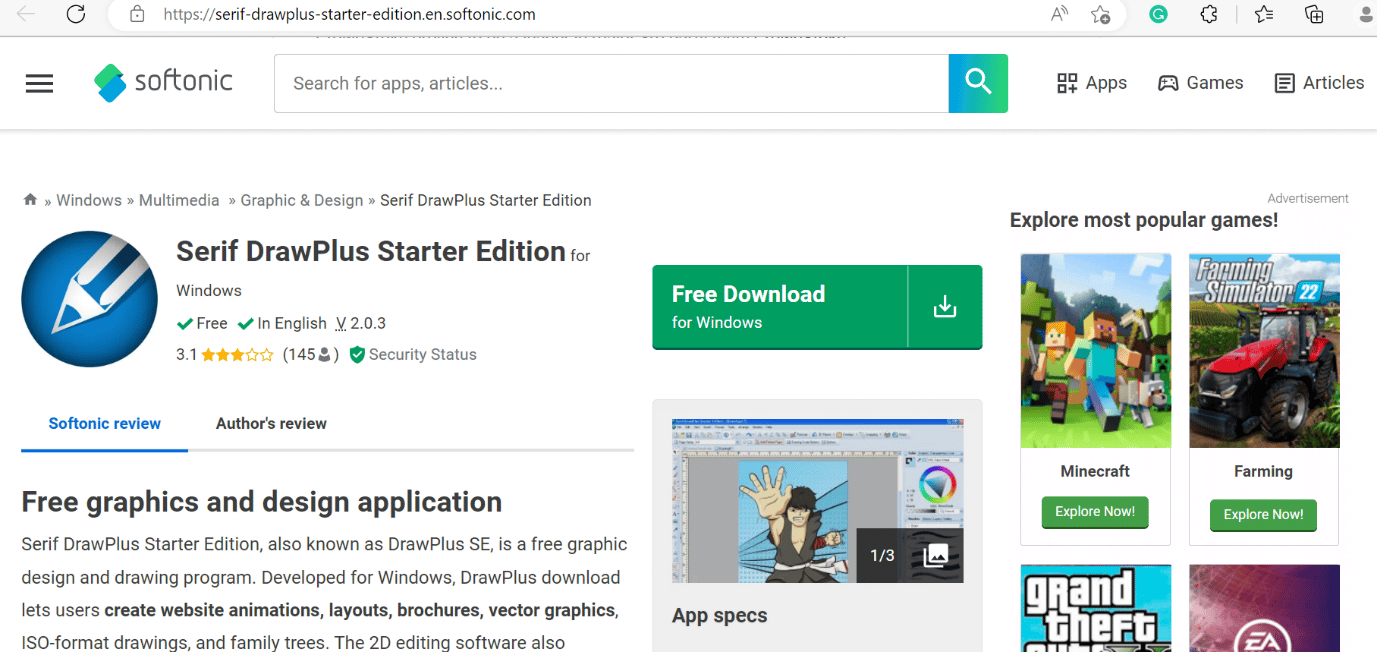Click the Minecraft game image
The height and width of the screenshot is (652, 1377).
[x=1095, y=350]
